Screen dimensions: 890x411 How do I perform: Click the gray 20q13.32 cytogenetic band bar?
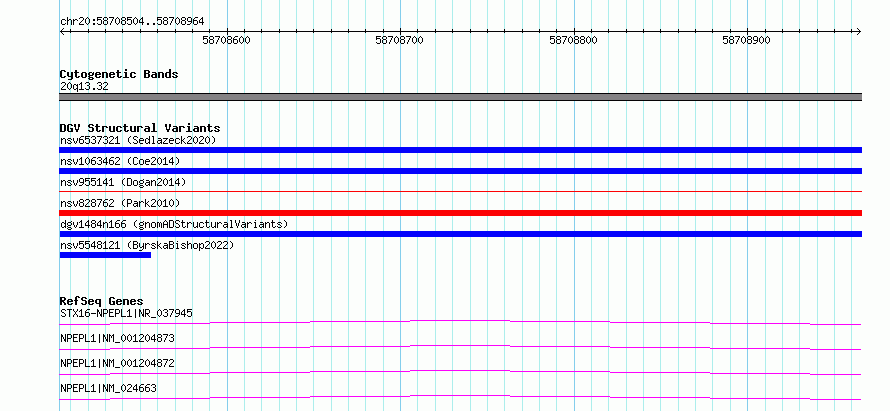coord(460,97)
